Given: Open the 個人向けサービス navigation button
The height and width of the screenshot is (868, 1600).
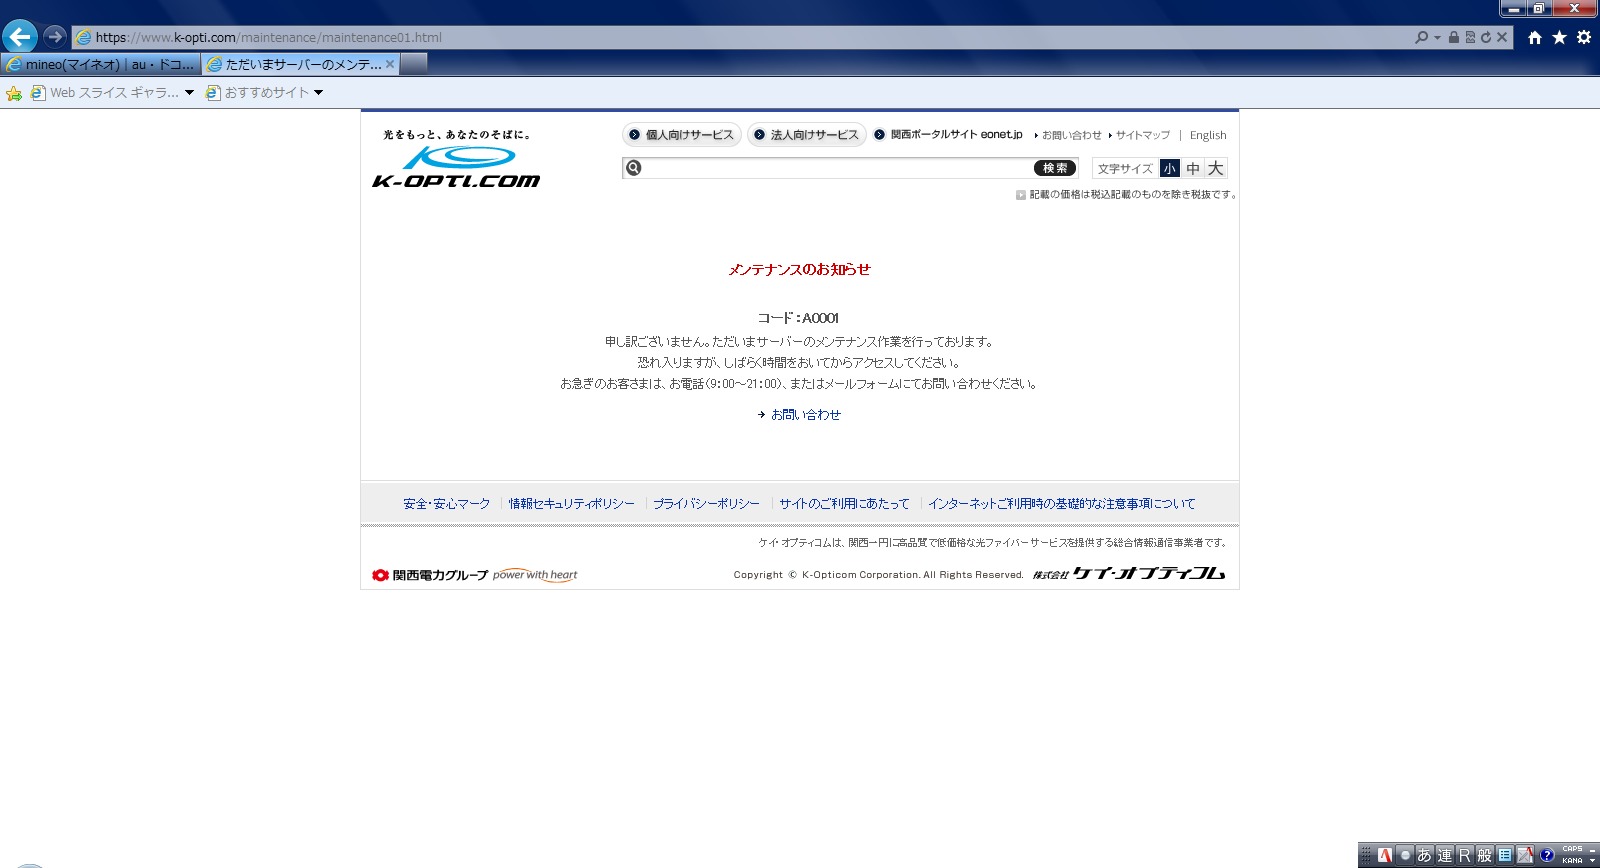Looking at the screenshot, I should (682, 135).
